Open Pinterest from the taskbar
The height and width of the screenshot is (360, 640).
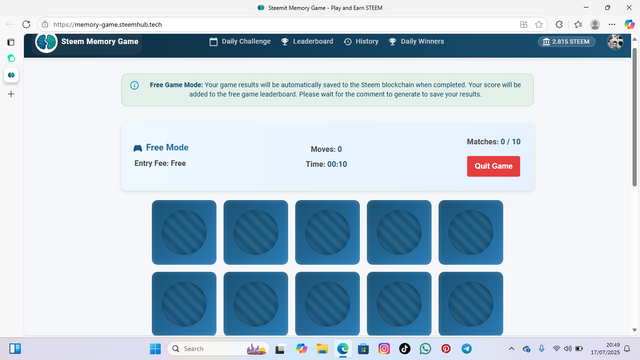[446, 349]
